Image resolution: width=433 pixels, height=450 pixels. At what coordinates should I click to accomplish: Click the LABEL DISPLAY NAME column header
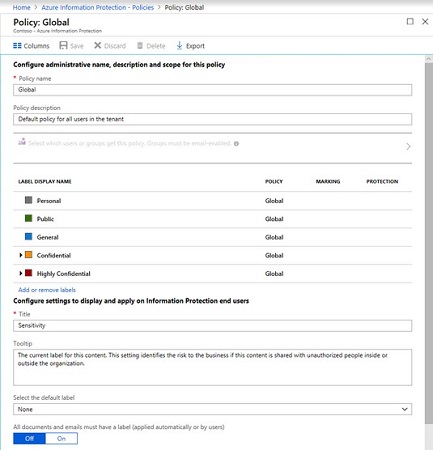[x=45, y=181]
